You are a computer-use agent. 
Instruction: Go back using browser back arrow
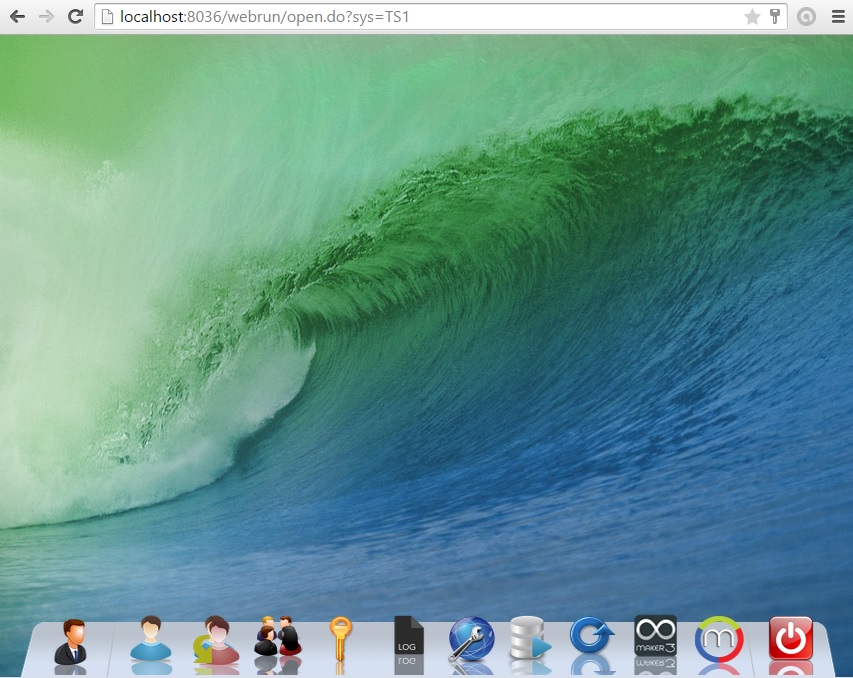(x=17, y=17)
